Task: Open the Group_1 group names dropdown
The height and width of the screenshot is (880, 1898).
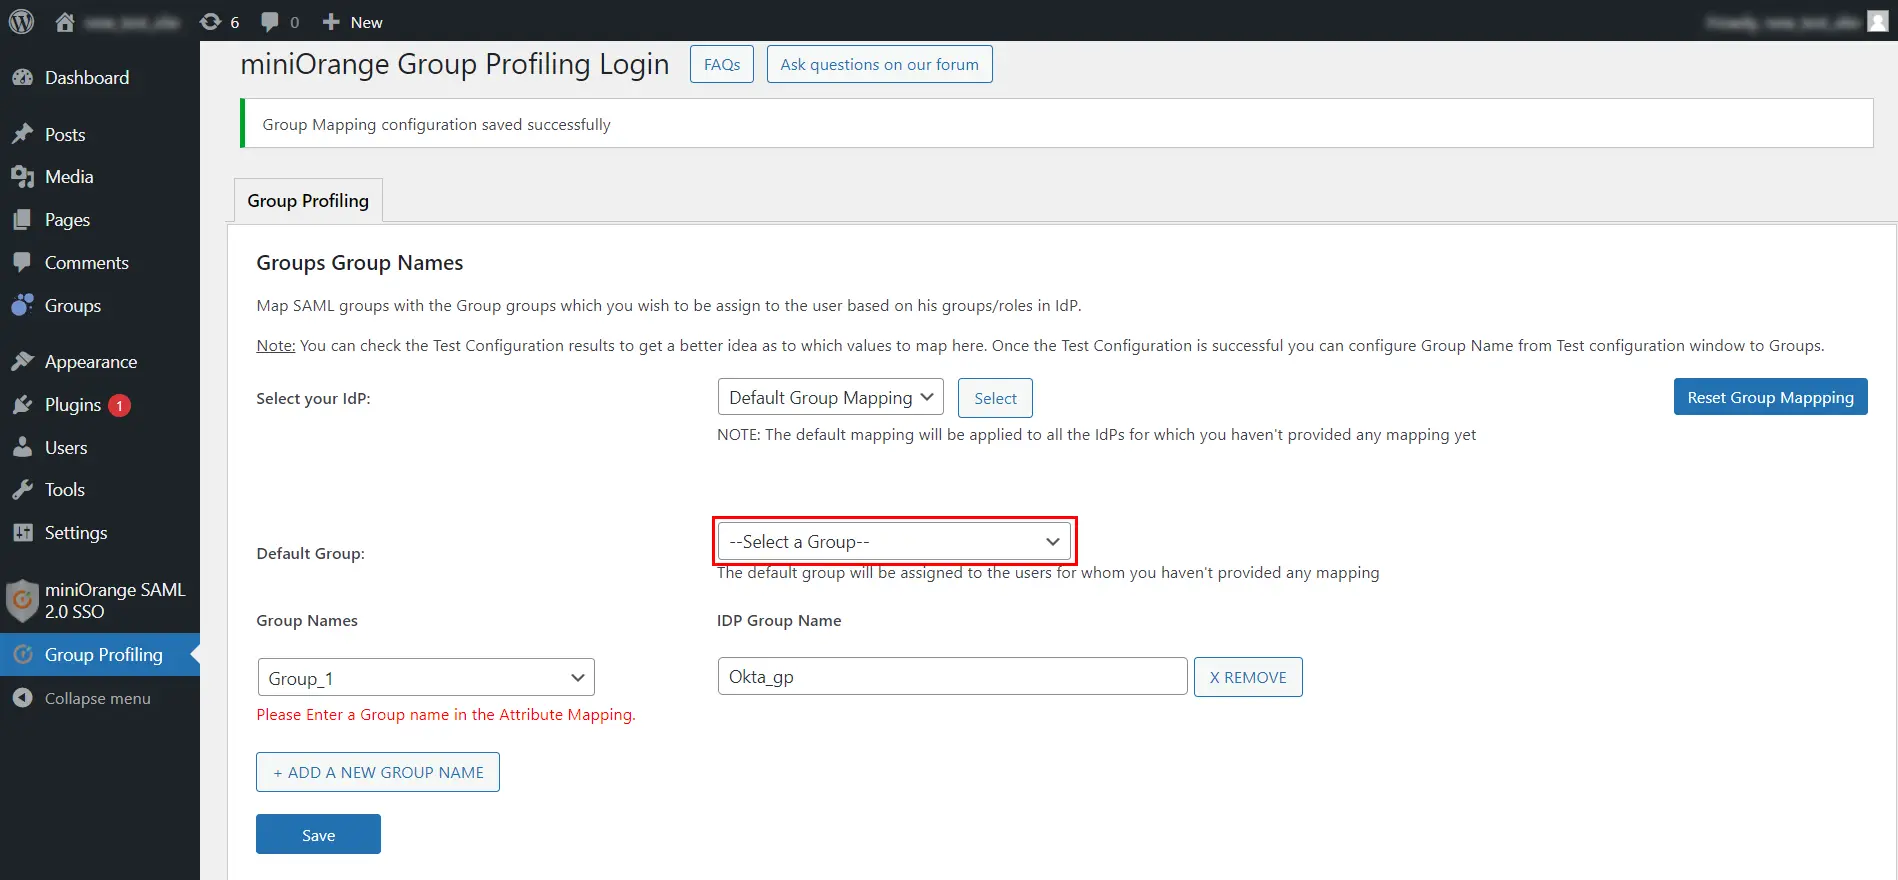Action: (426, 677)
